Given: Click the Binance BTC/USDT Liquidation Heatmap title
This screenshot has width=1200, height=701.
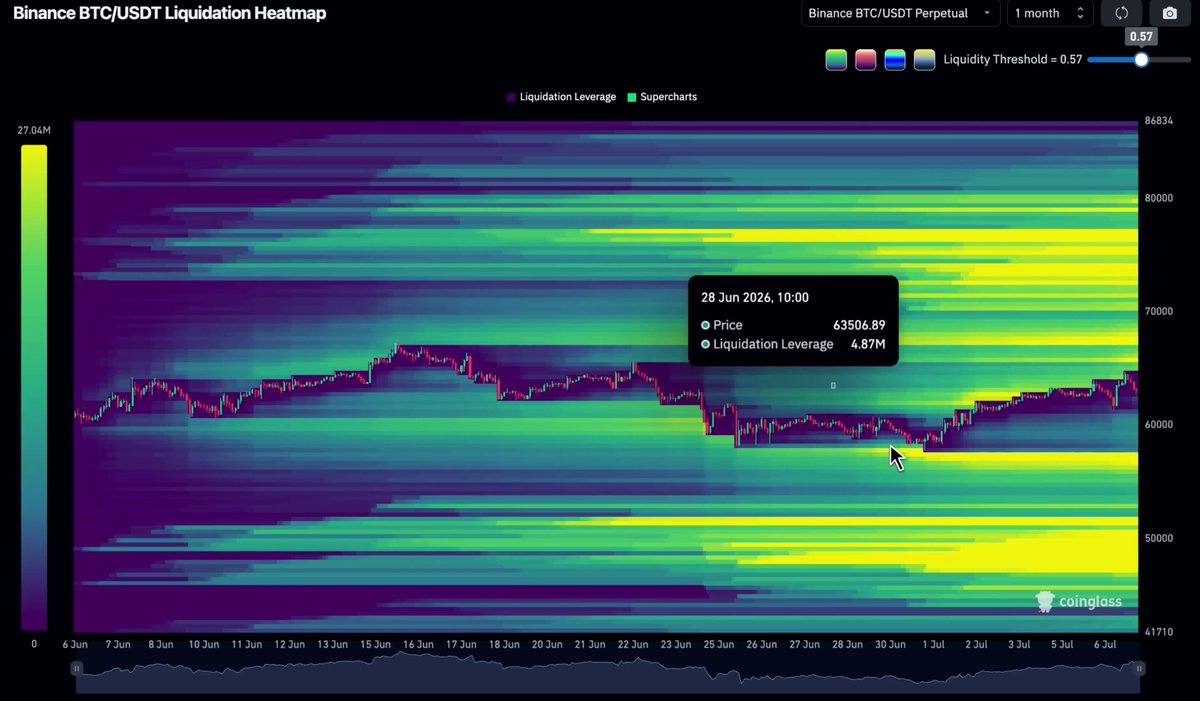Looking at the screenshot, I should 169,14.
